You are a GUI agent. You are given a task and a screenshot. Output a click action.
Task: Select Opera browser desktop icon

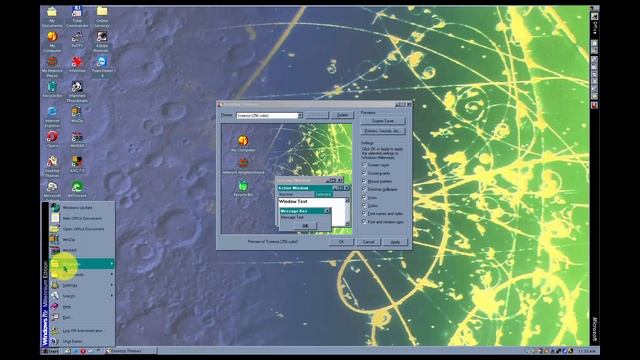[52, 139]
